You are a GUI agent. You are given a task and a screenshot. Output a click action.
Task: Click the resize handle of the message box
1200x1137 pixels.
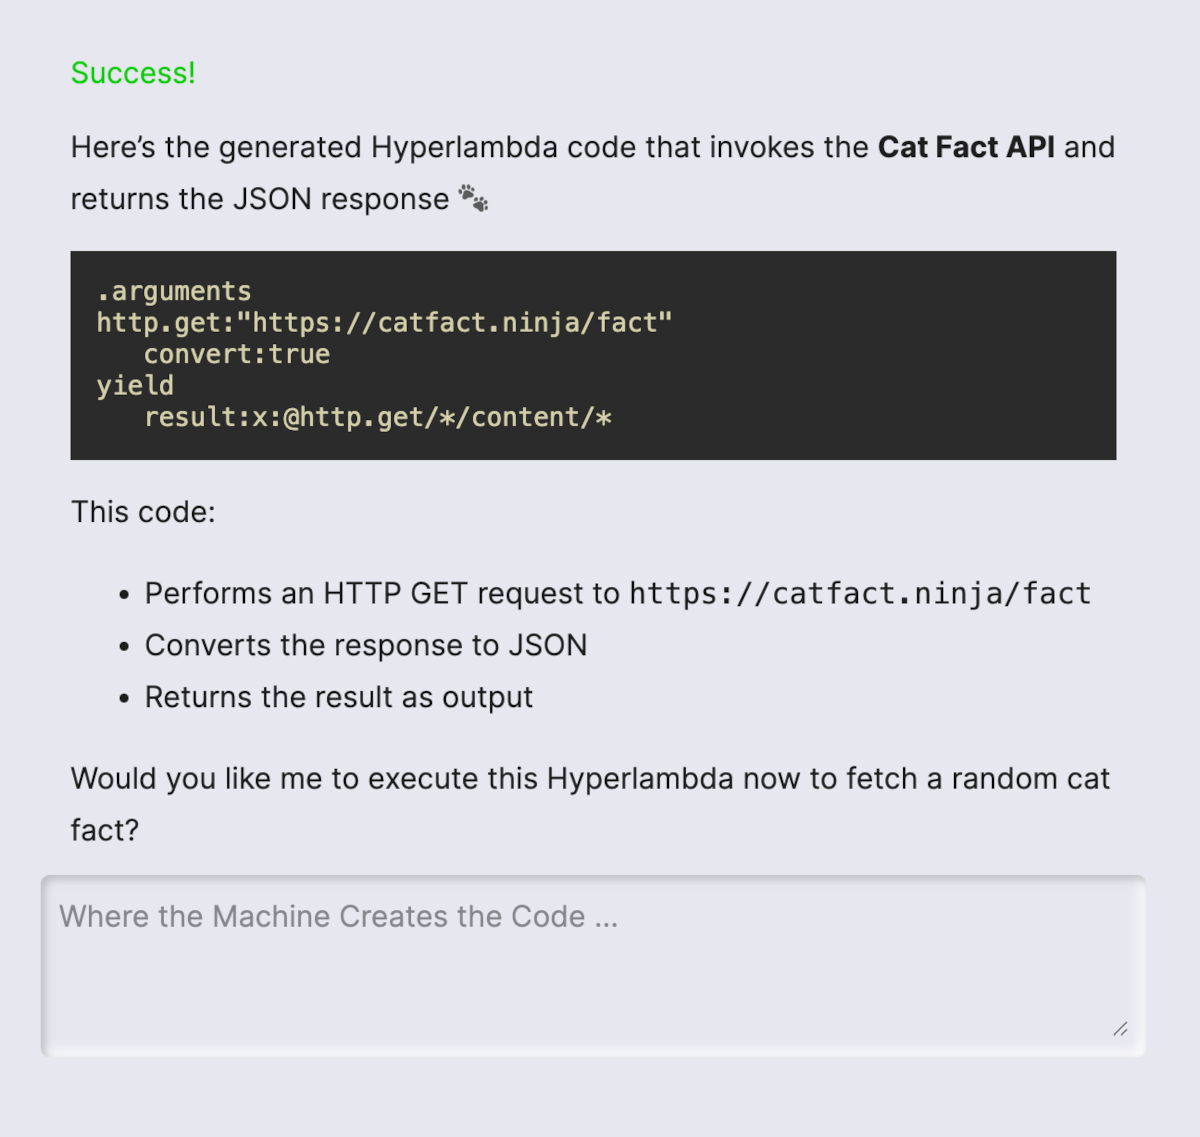1118,1027
